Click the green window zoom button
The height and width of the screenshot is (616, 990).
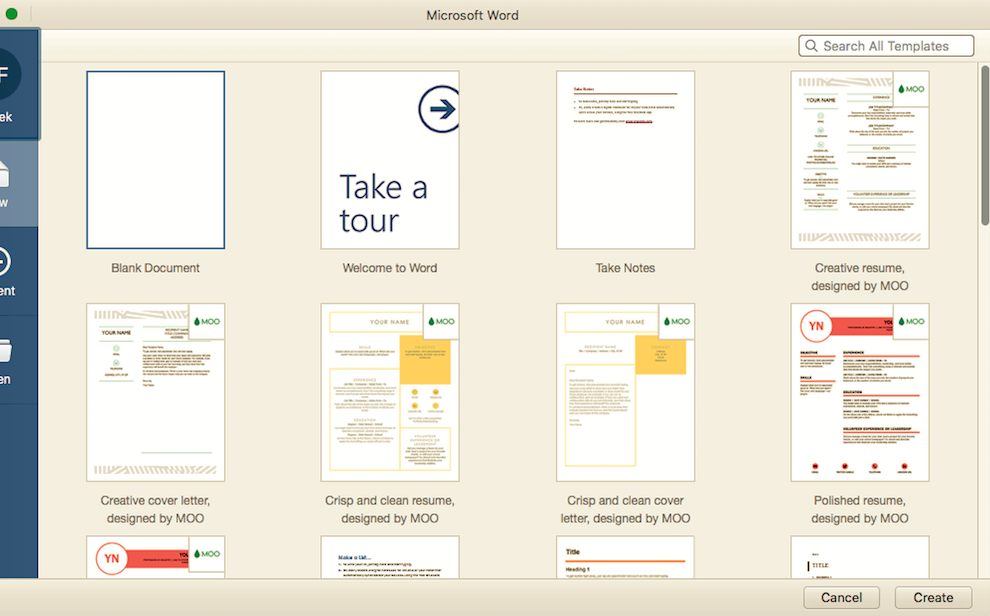[x=11, y=13]
